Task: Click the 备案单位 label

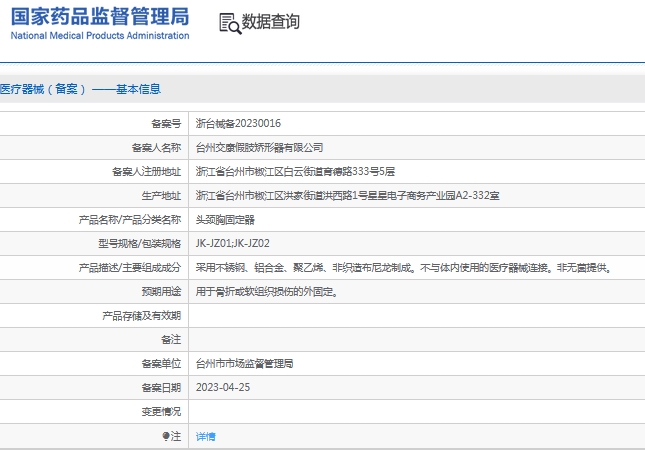Action: pos(161,363)
